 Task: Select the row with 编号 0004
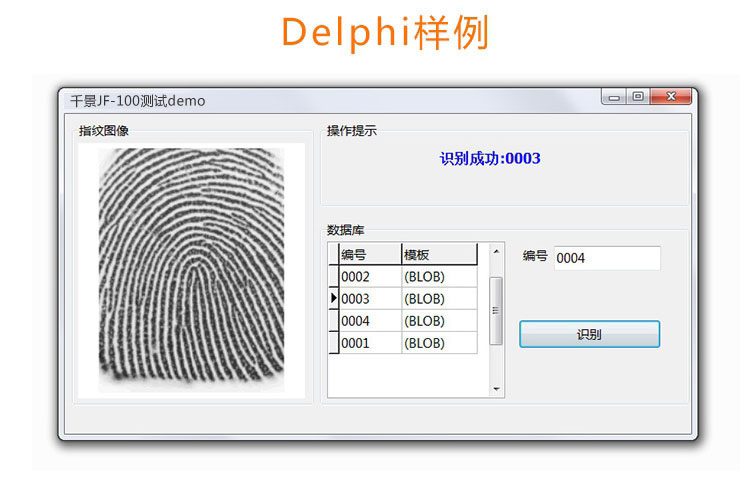tap(369, 321)
